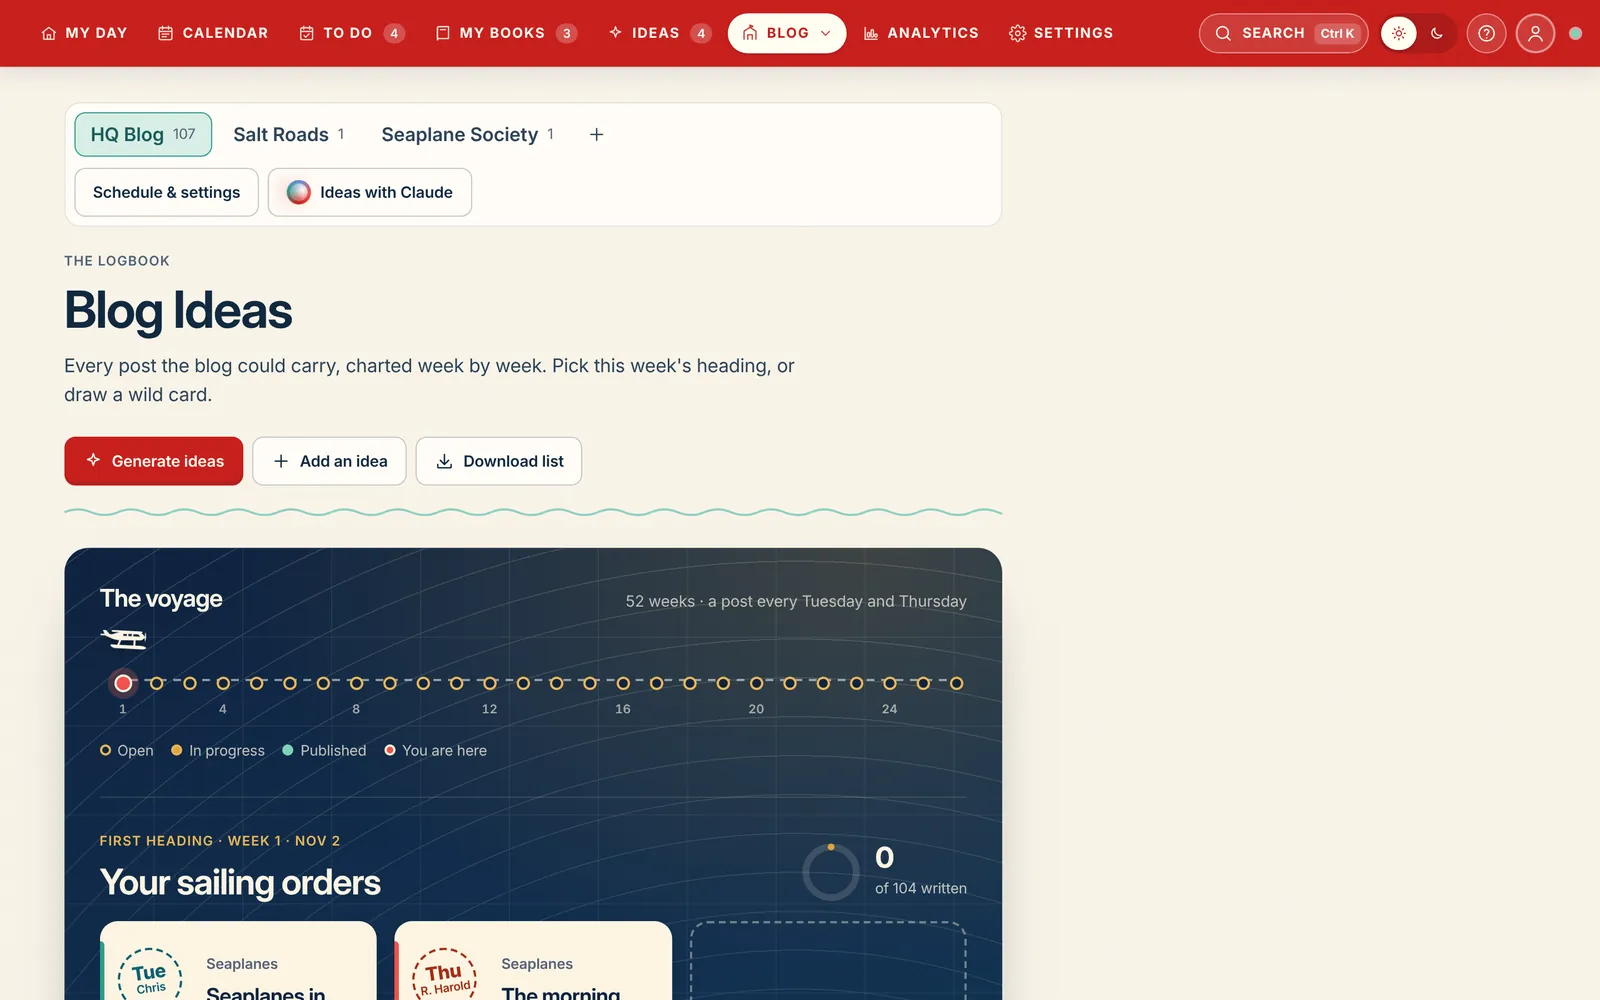
Task: Switch to light mode sun toggle
Action: pos(1398,33)
